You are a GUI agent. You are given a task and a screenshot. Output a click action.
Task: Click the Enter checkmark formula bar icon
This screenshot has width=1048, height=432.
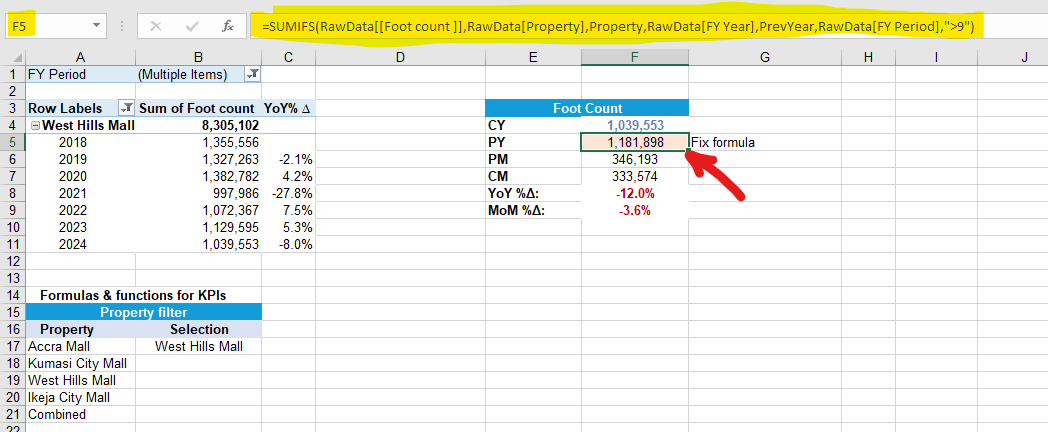tap(193, 27)
